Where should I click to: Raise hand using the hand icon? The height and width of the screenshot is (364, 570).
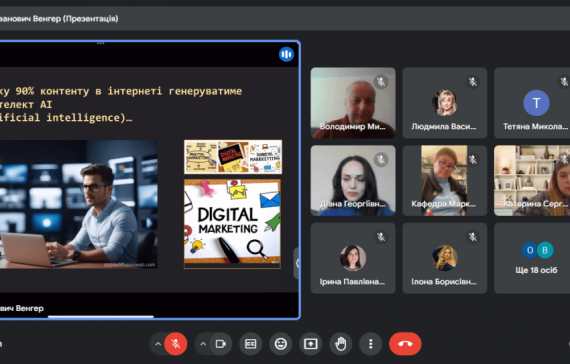click(x=341, y=344)
